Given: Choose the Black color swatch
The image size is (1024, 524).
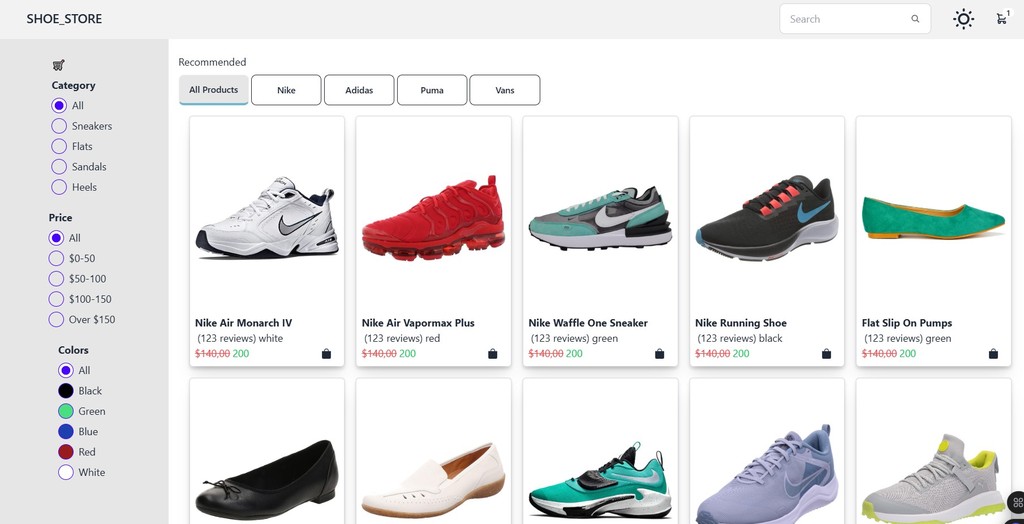Looking at the screenshot, I should pos(65,391).
